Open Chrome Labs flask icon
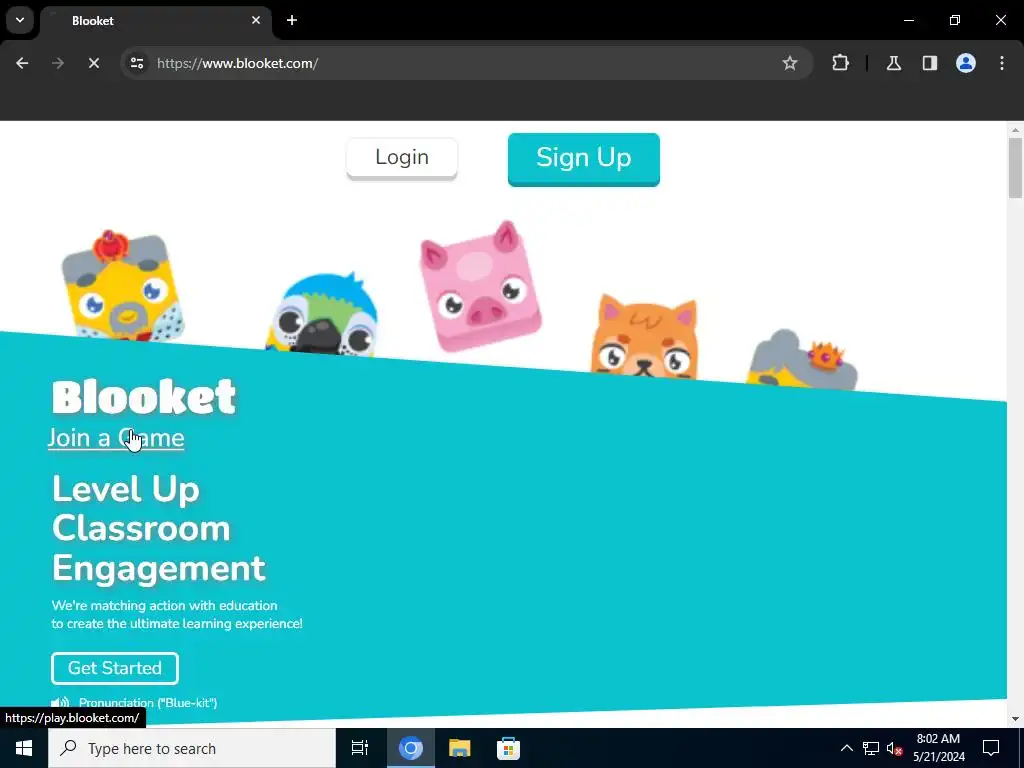The height and width of the screenshot is (768, 1024). pyautogui.click(x=893, y=63)
